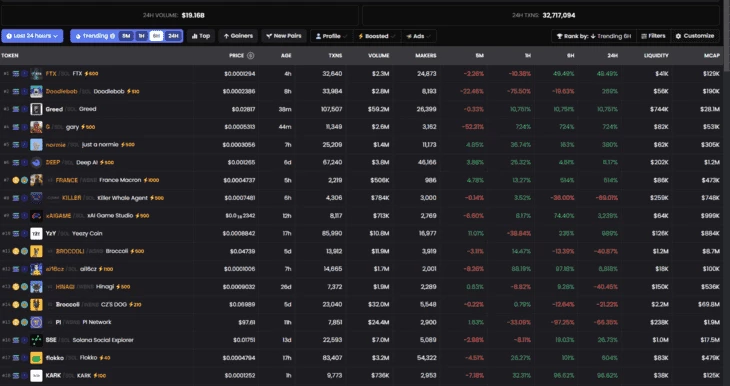Click the info icon next to Trending
The image size is (730, 386).
(112, 36)
